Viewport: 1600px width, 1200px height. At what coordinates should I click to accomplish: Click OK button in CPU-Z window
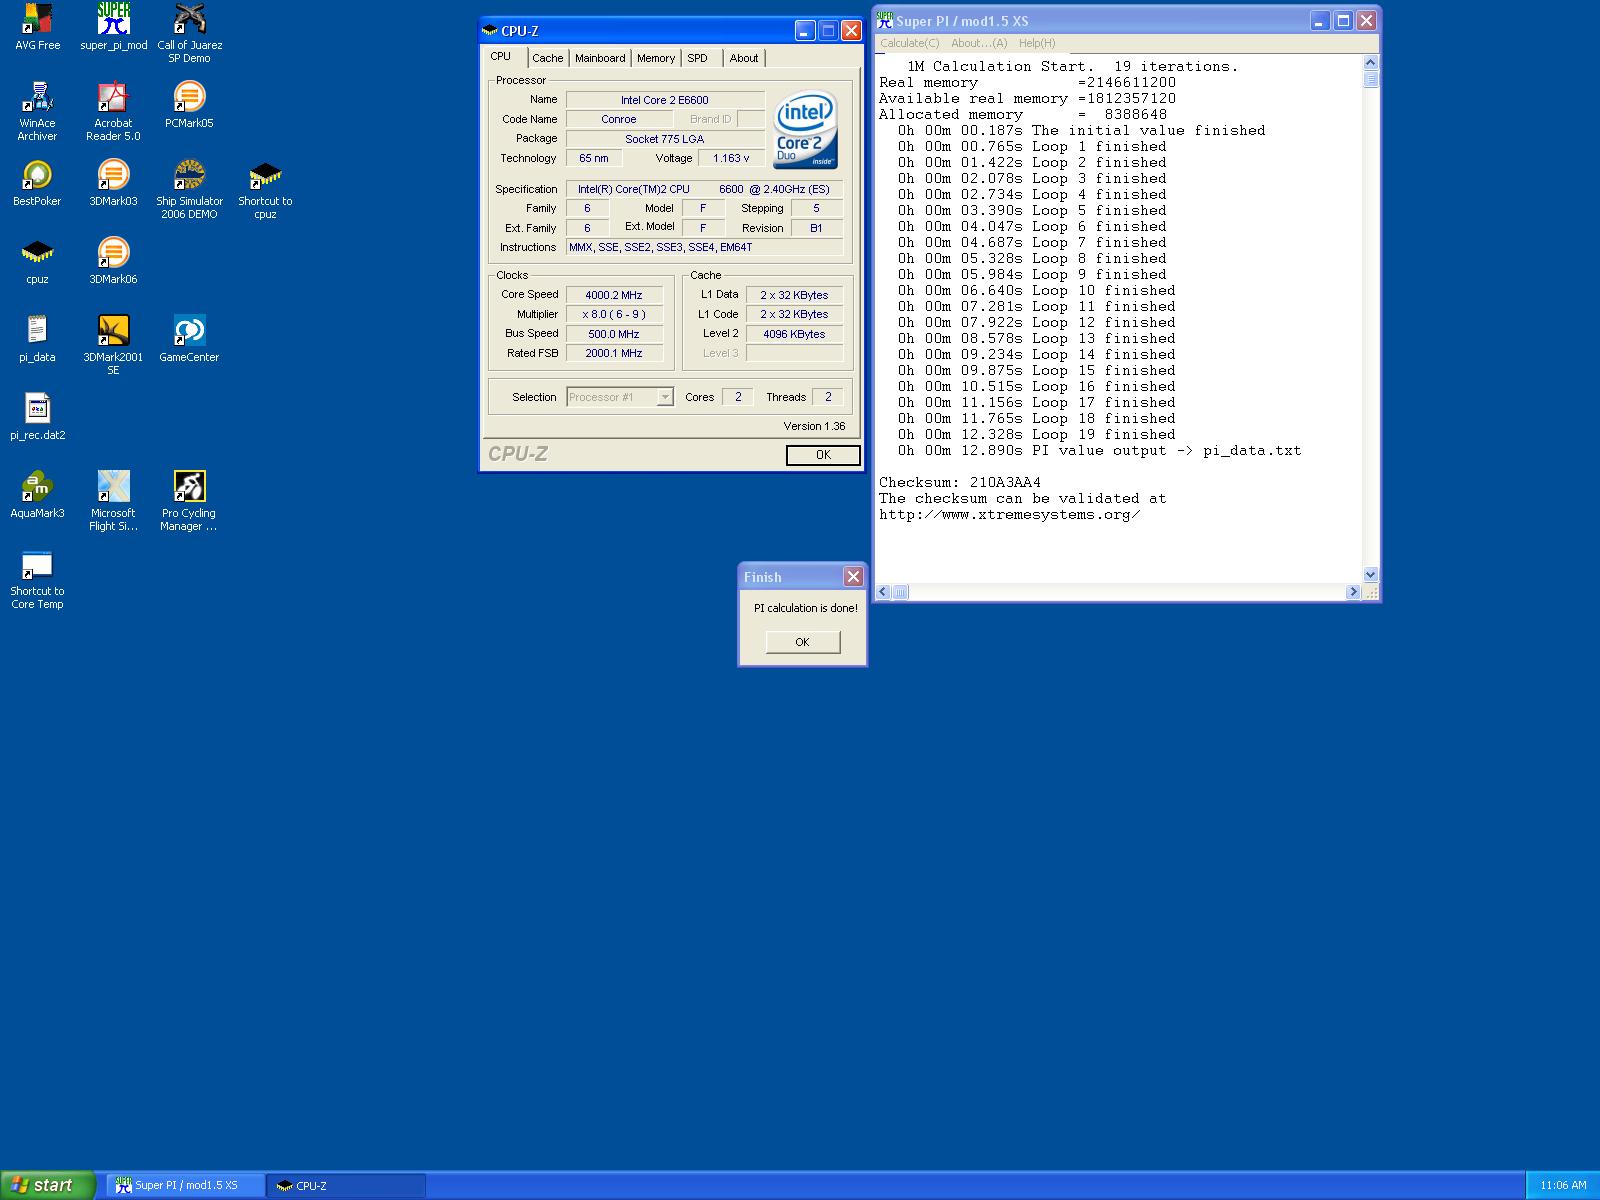click(x=823, y=455)
